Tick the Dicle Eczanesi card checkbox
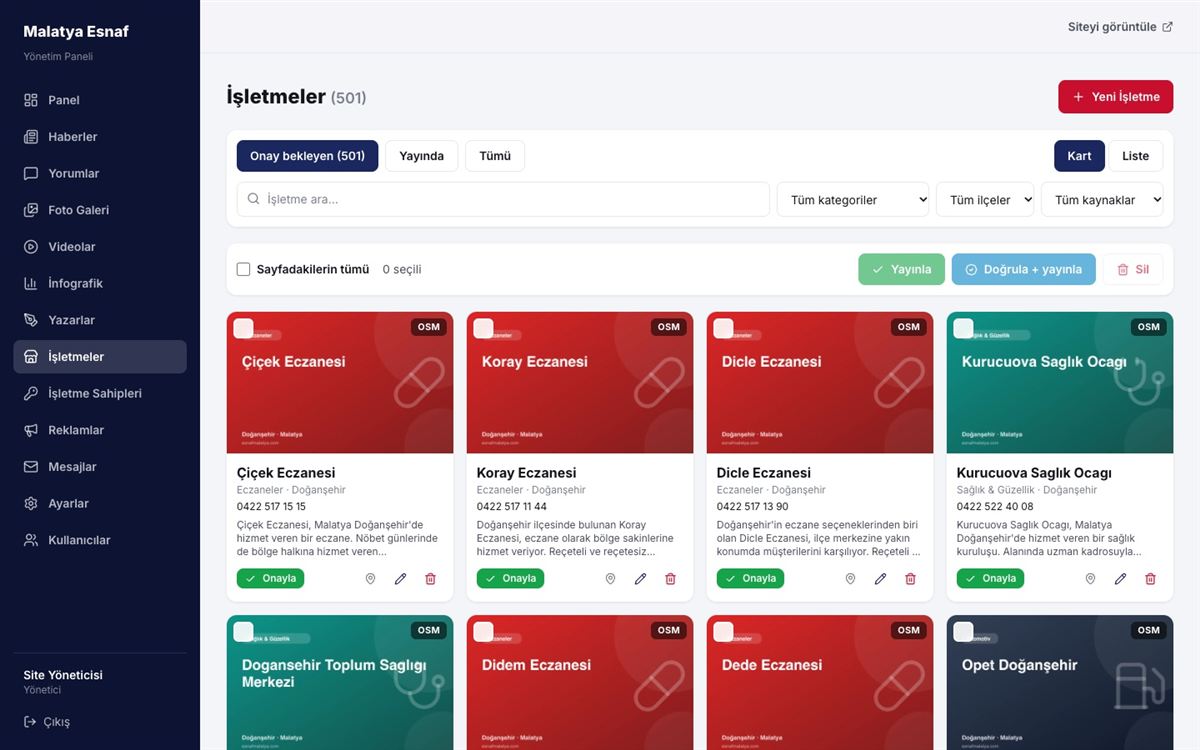 [723, 328]
